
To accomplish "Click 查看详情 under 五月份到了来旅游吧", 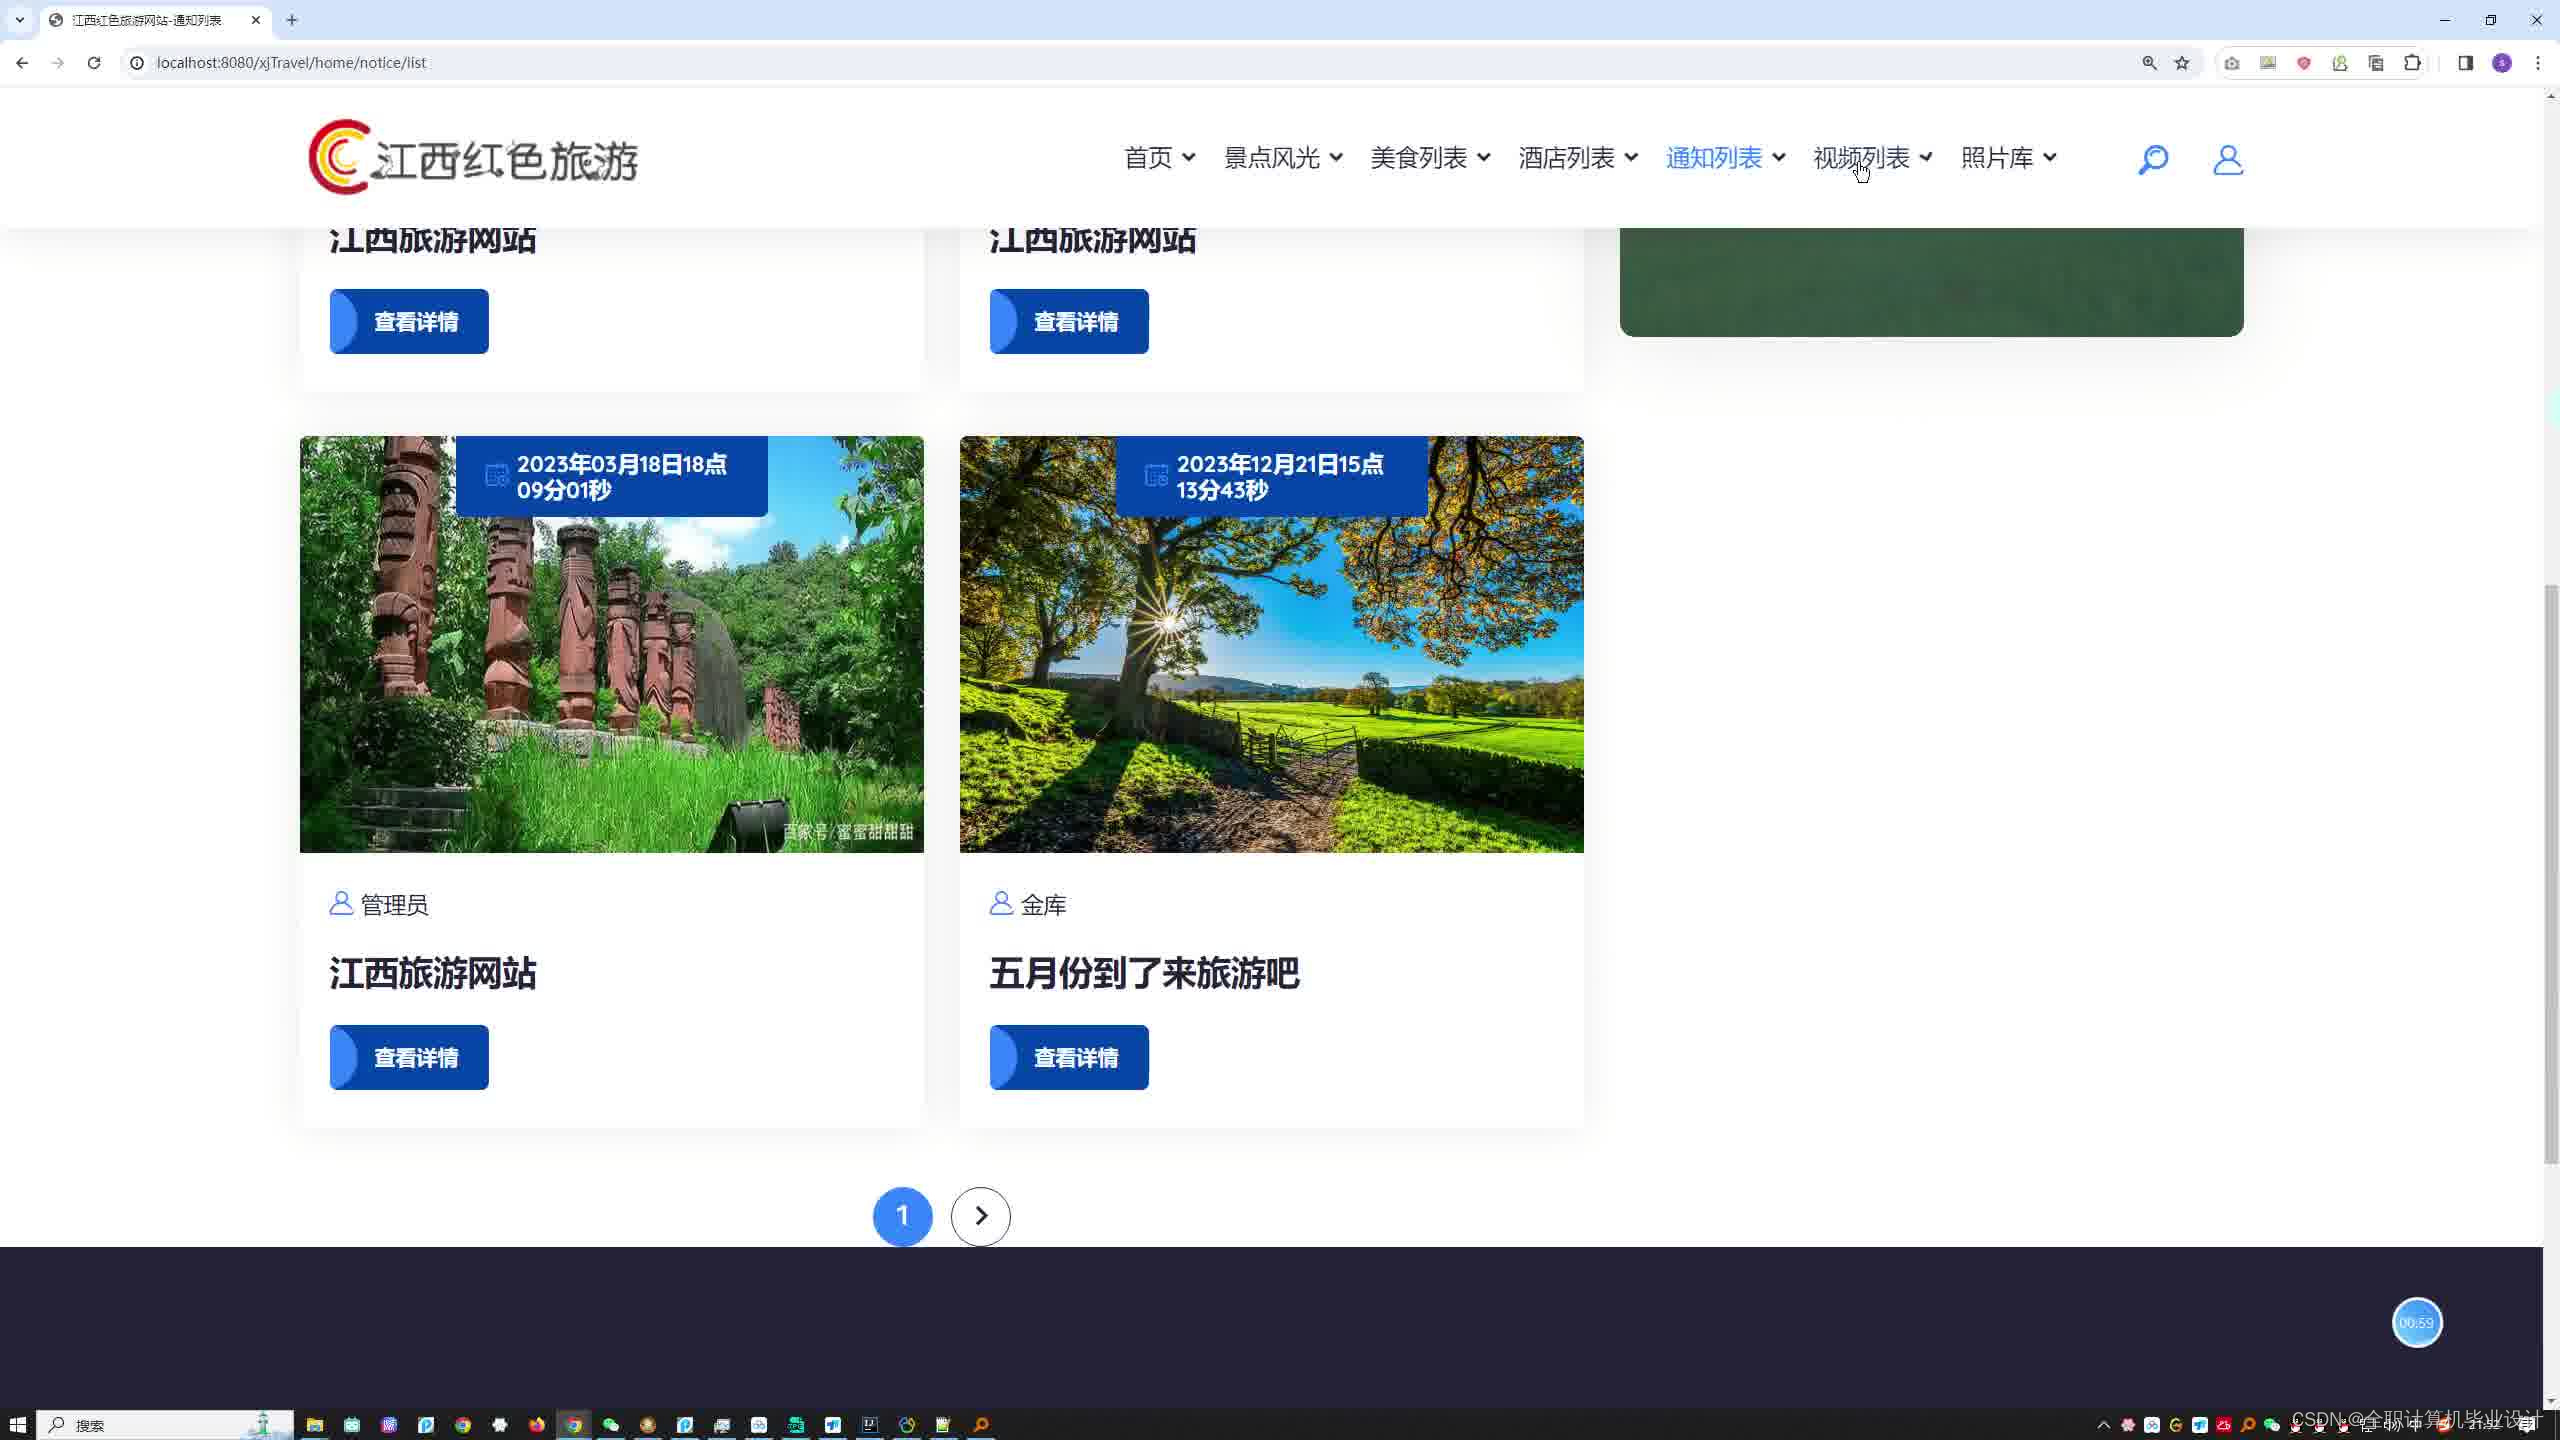I will 1069,1057.
